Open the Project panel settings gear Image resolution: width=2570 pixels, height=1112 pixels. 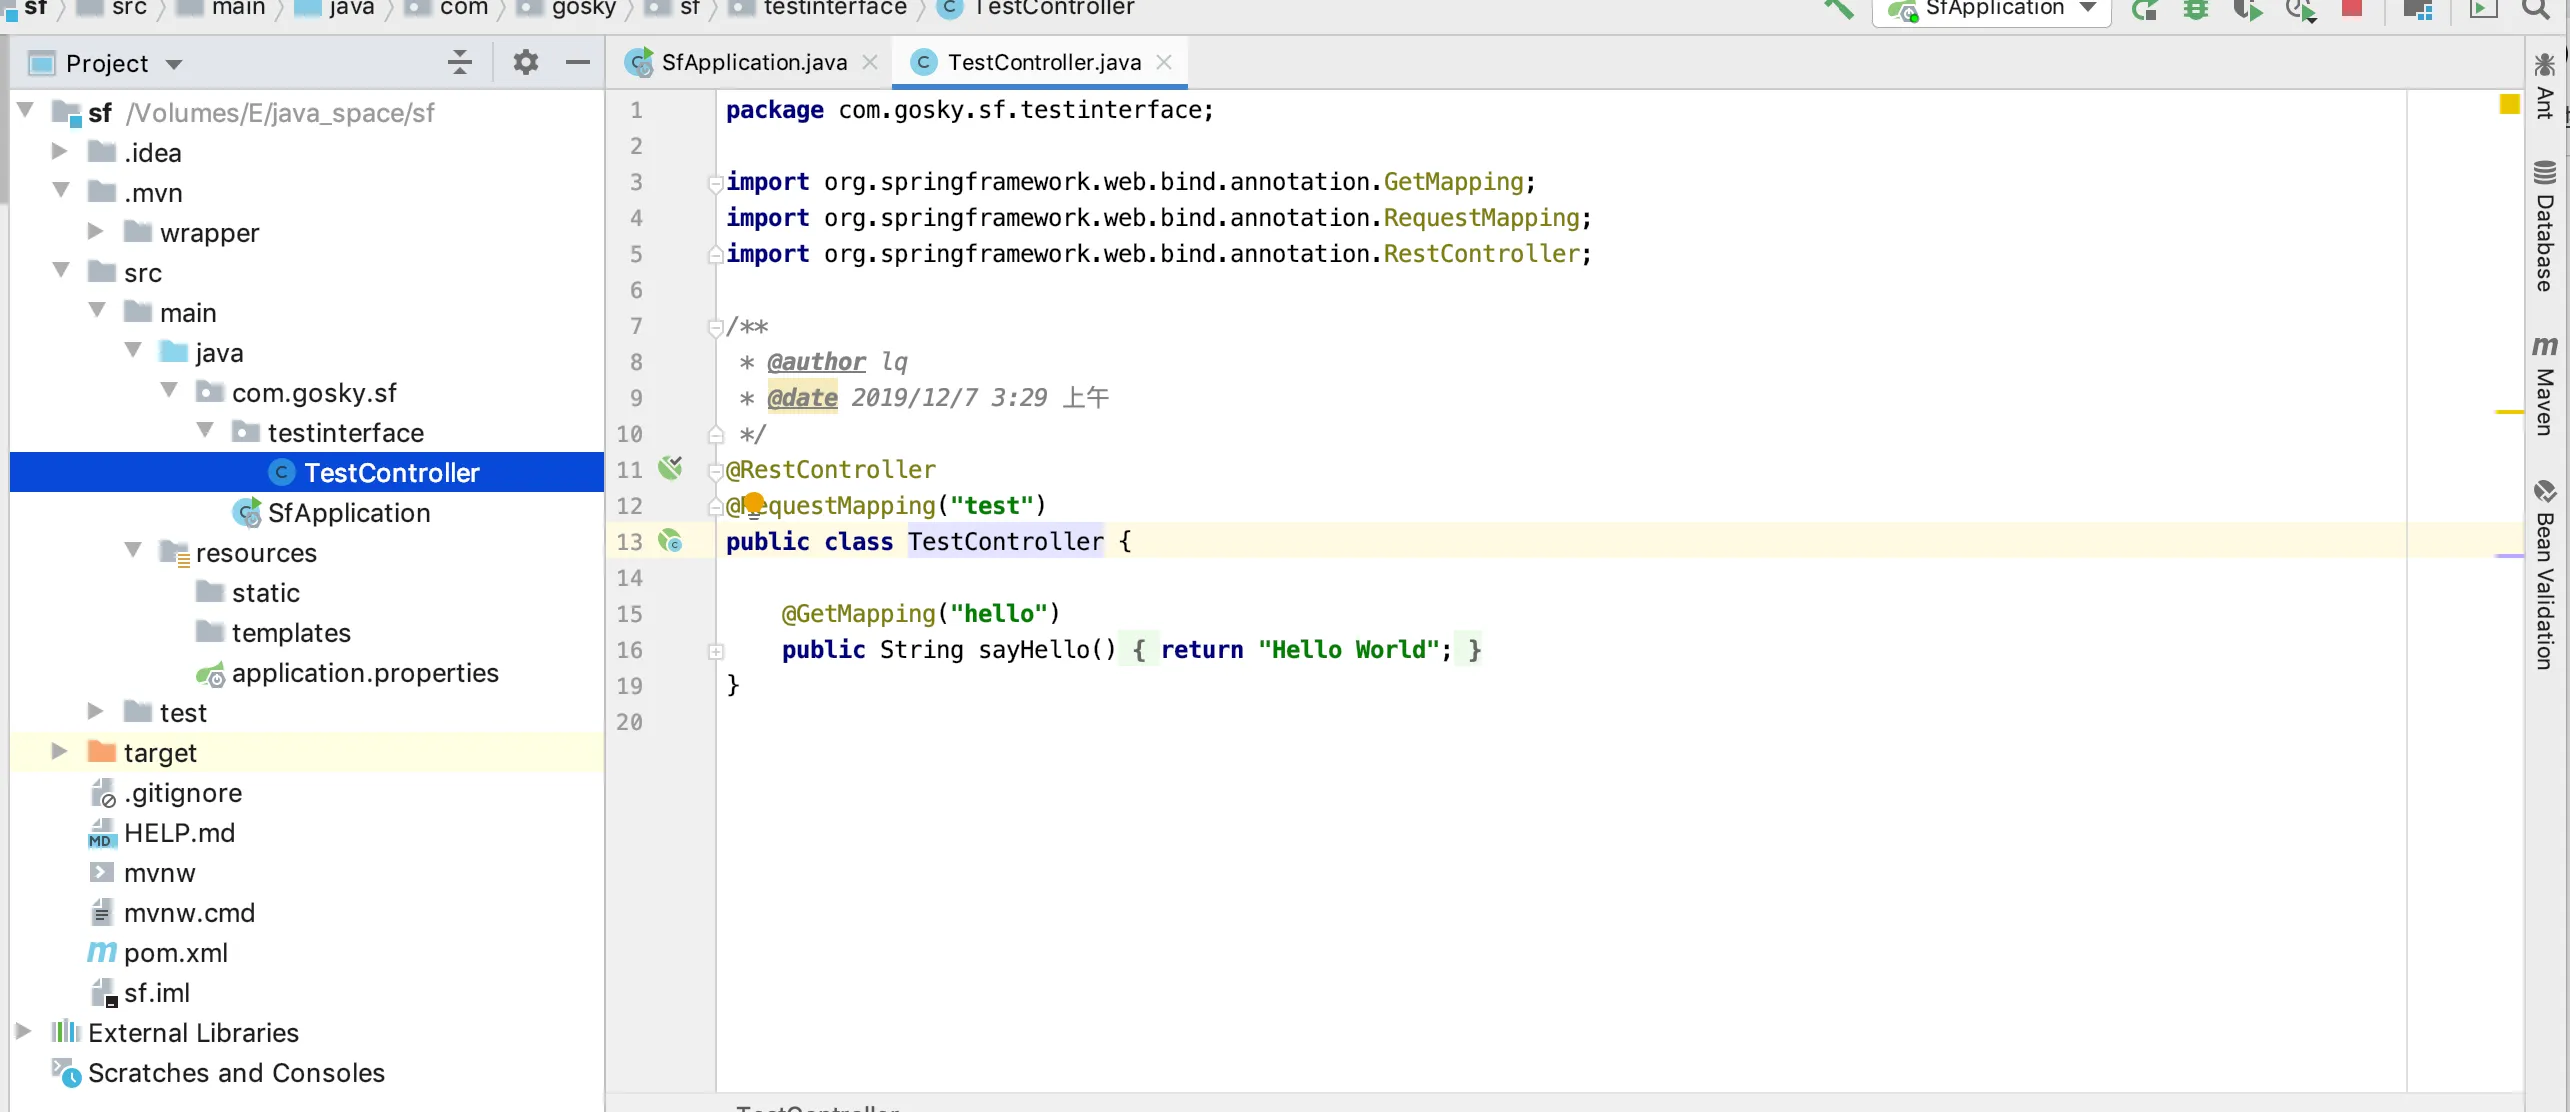526,62
